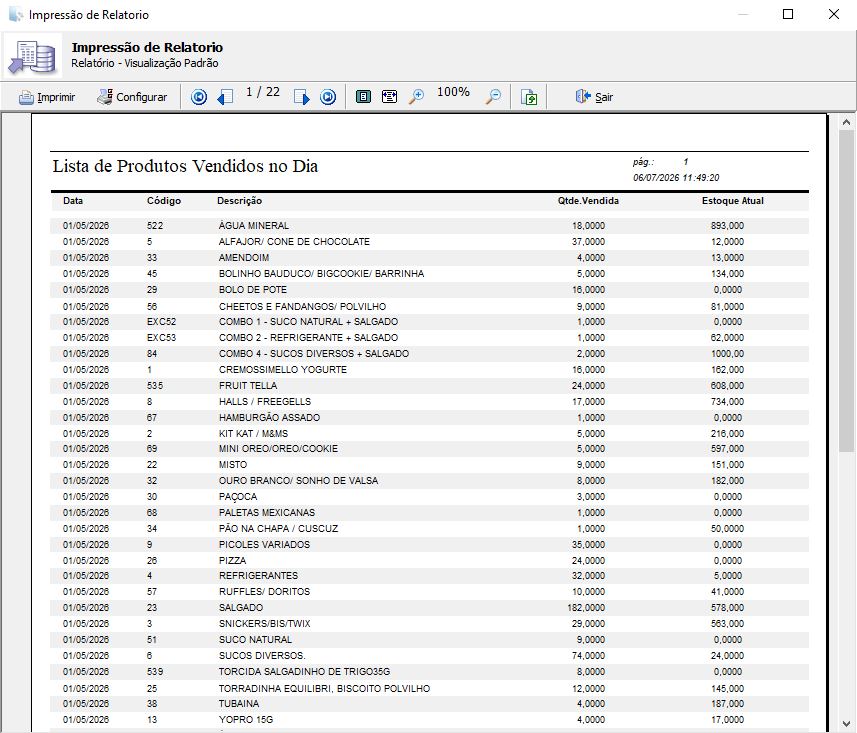This screenshot has width=857, height=733.
Task: Click the scrollbar up arrow
Action: tap(847, 122)
